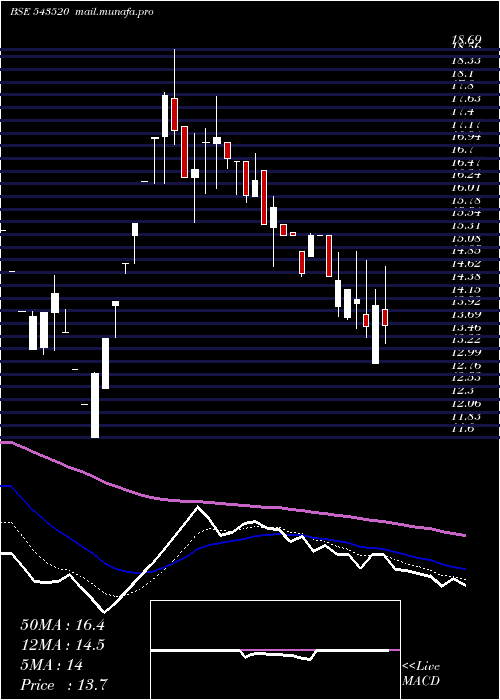This screenshot has width=500, height=700.
Task: Click the 12.76 price axis label
Action: (466, 366)
